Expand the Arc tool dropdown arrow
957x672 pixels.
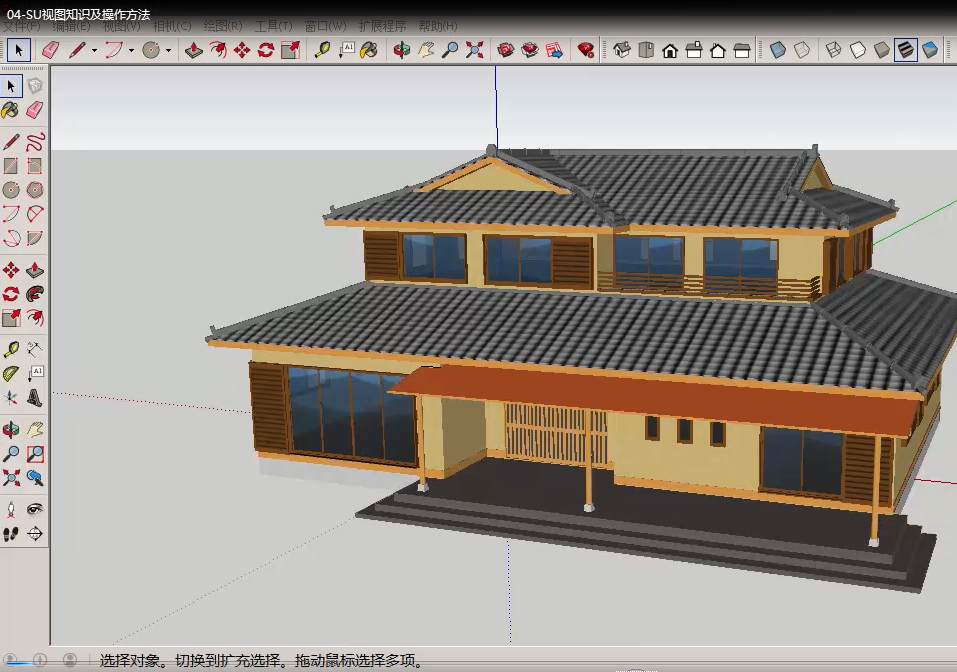pyautogui.click(x=130, y=50)
